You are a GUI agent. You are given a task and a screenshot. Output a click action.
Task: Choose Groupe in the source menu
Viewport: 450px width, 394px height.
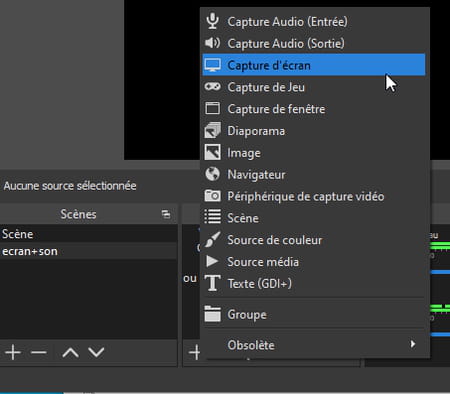(x=314, y=314)
